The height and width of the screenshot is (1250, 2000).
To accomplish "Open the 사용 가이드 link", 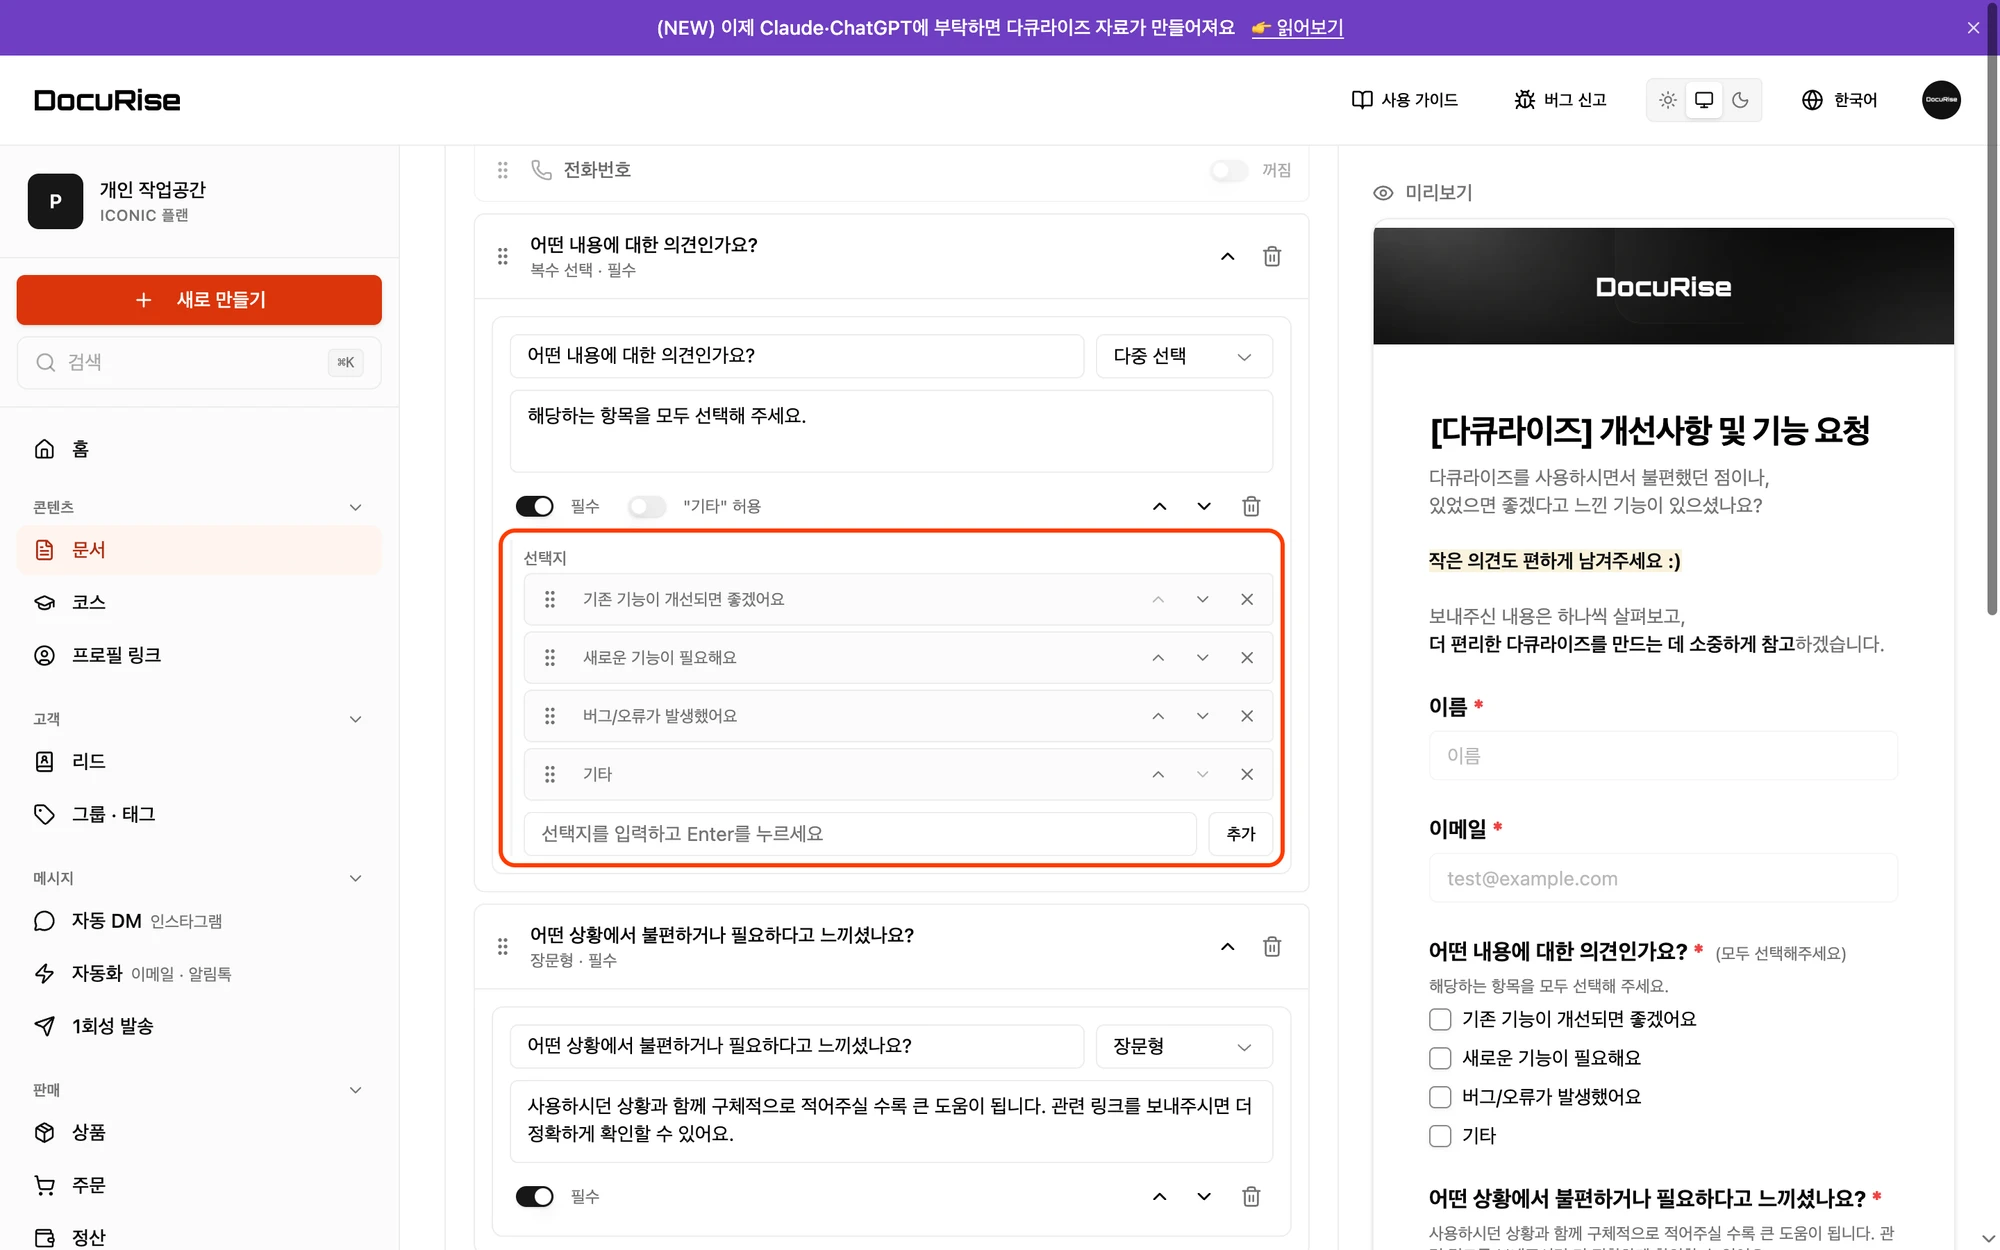I will [x=1404, y=100].
